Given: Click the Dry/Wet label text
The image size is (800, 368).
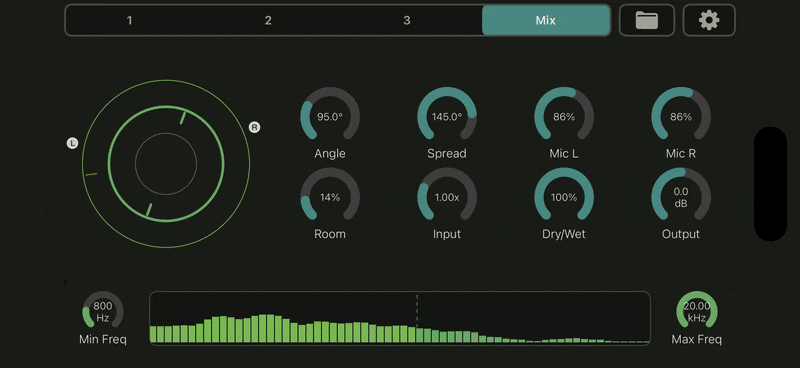Looking at the screenshot, I should click(x=564, y=234).
